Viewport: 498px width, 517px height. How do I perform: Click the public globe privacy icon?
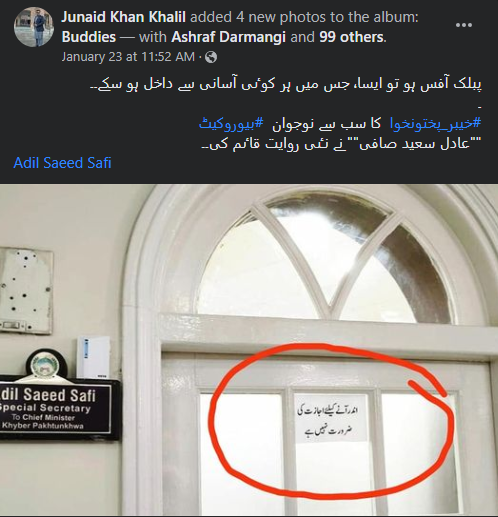point(211,57)
